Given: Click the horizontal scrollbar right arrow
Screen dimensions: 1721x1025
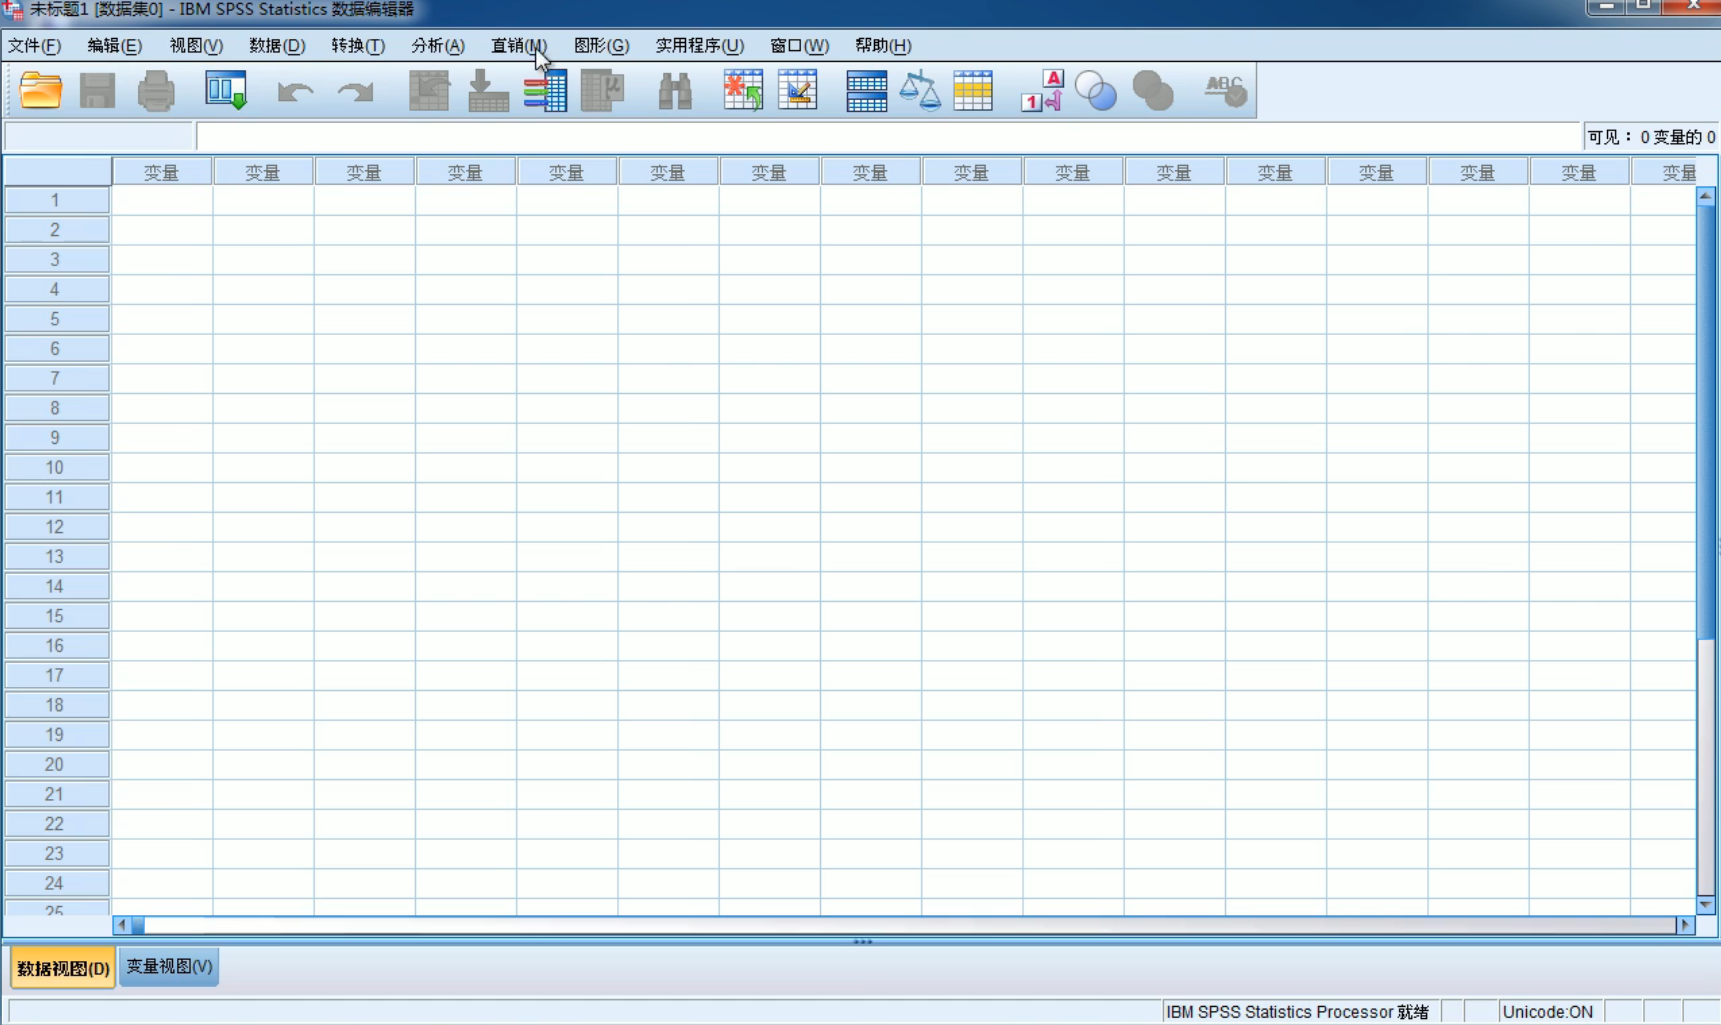Looking at the screenshot, I should coord(1686,925).
